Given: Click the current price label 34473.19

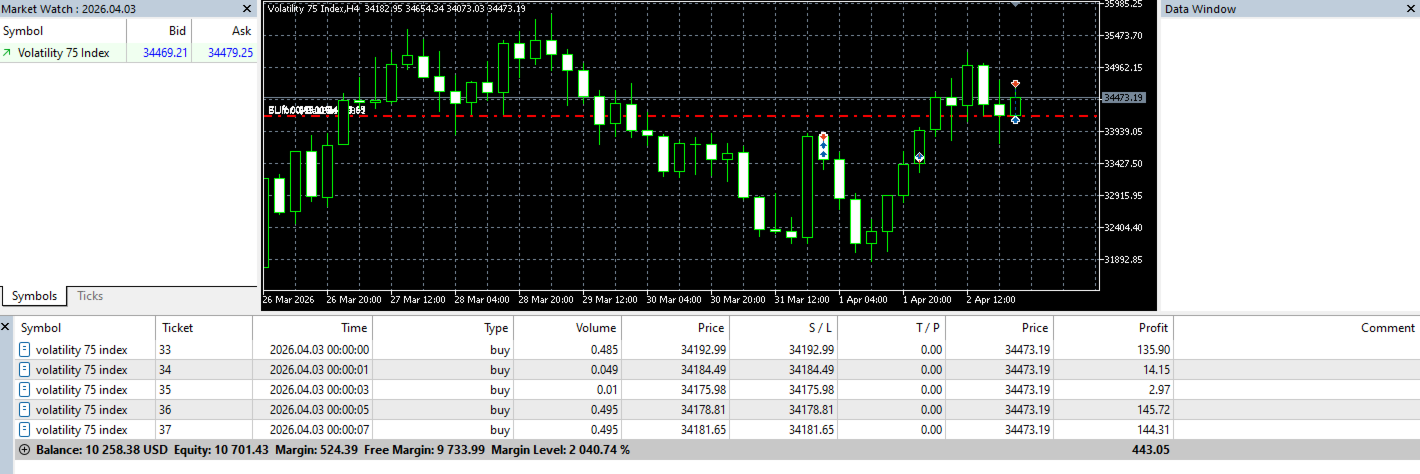Looking at the screenshot, I should point(1123,98).
